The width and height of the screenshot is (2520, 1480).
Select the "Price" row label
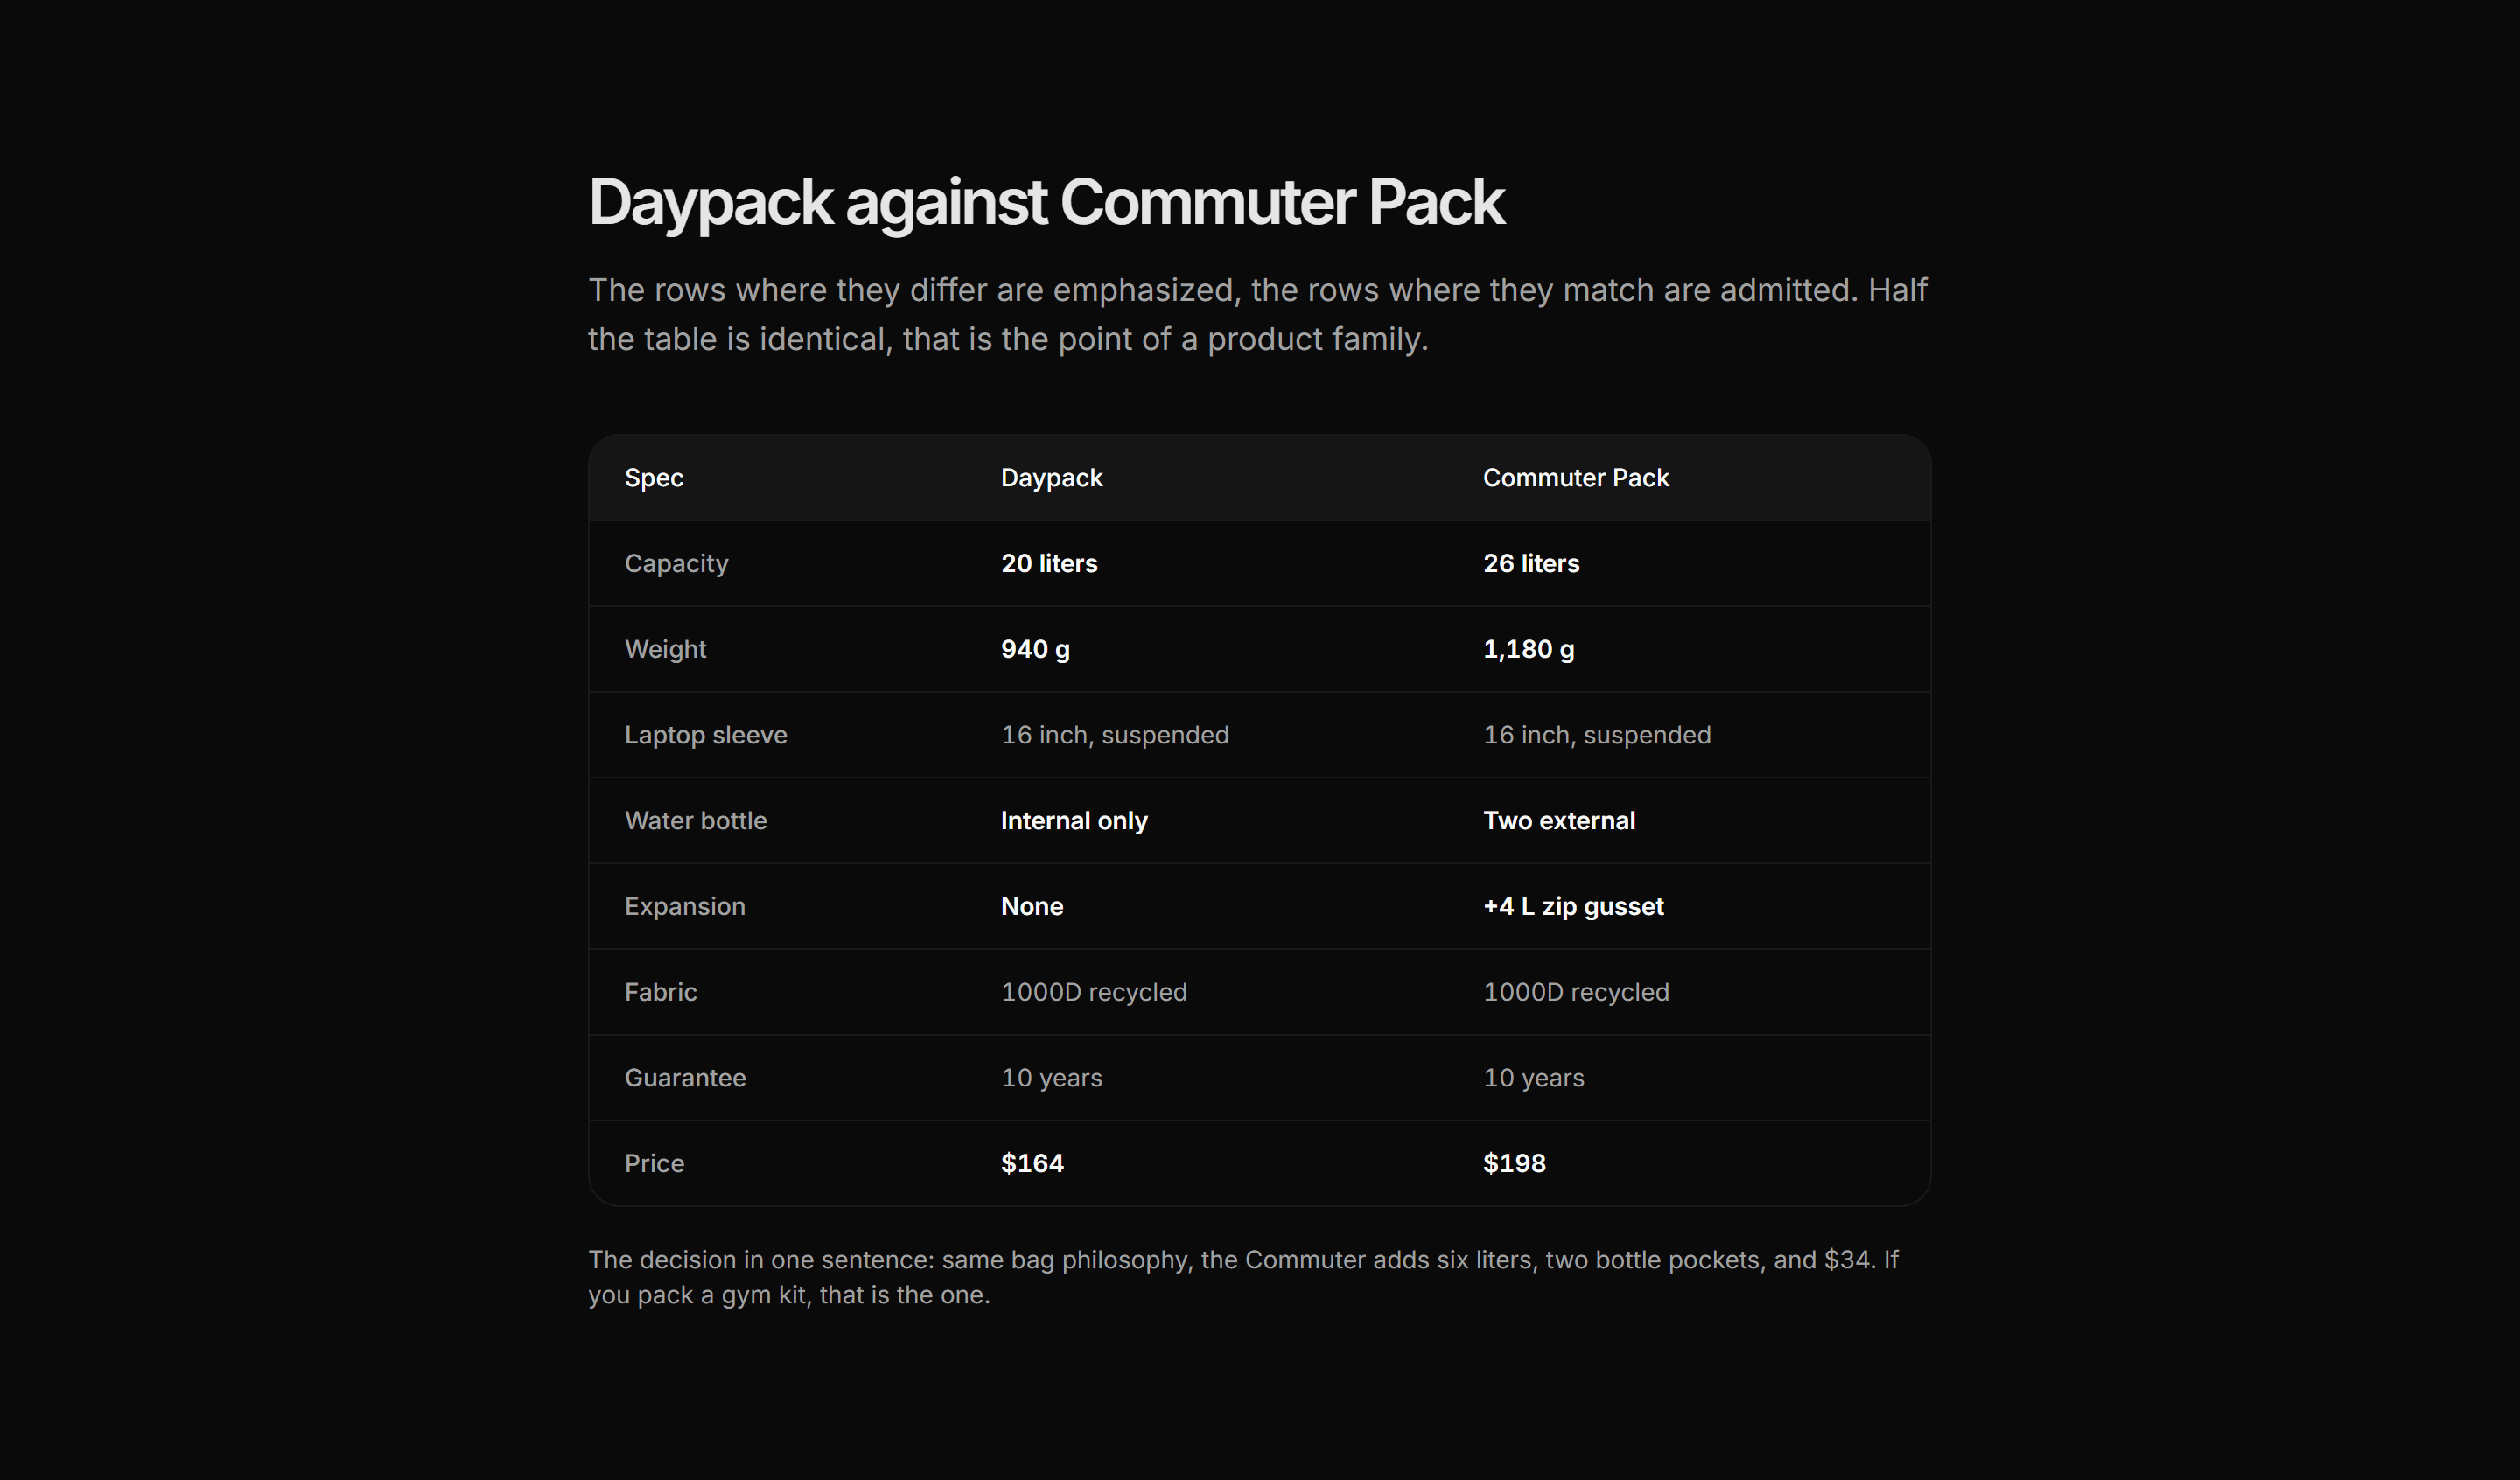pyautogui.click(x=654, y=1163)
